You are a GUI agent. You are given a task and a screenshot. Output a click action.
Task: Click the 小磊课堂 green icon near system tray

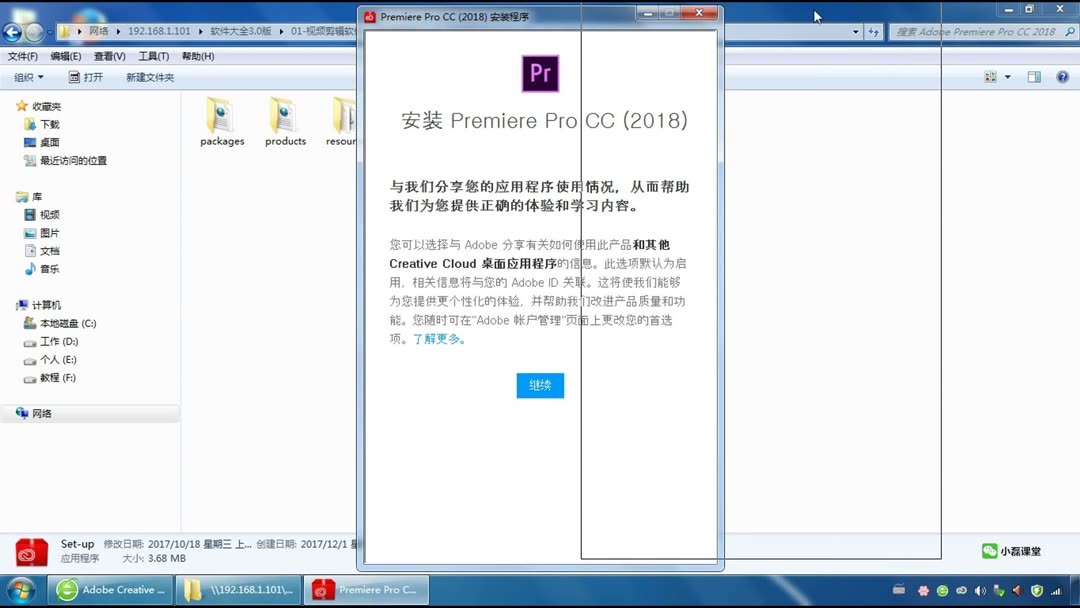[x=989, y=550]
